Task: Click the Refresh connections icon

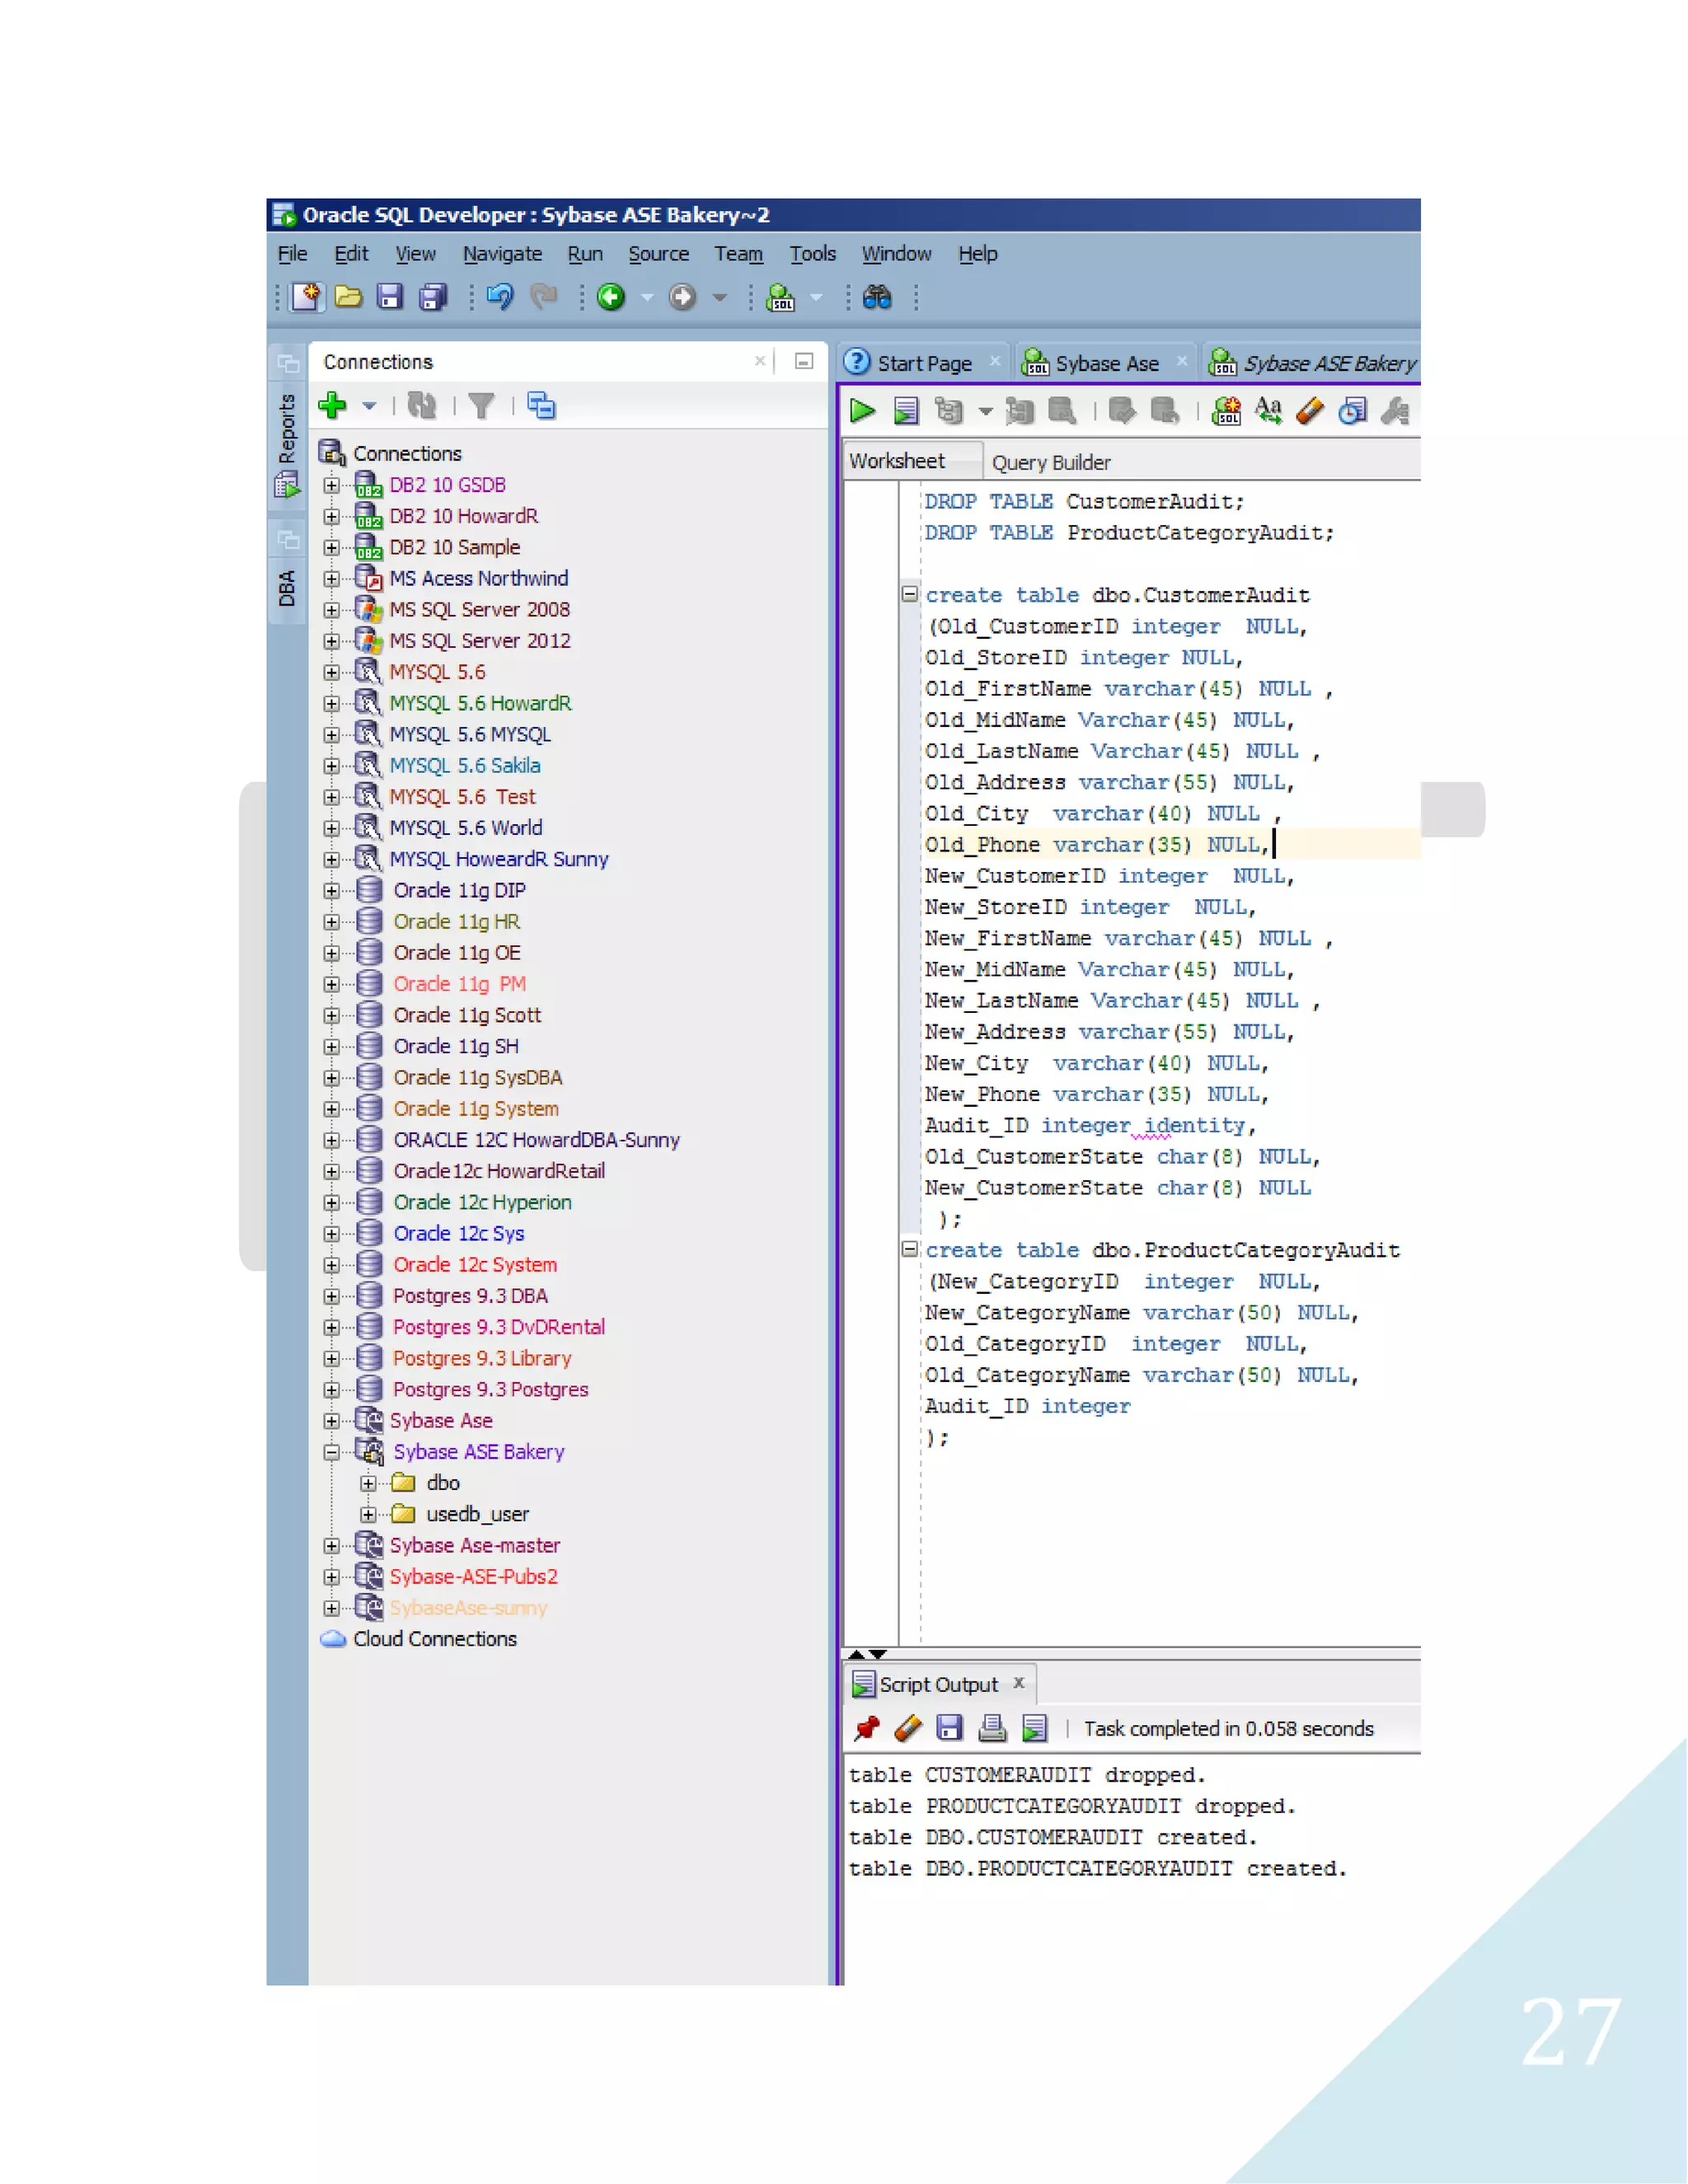Action: 422,406
